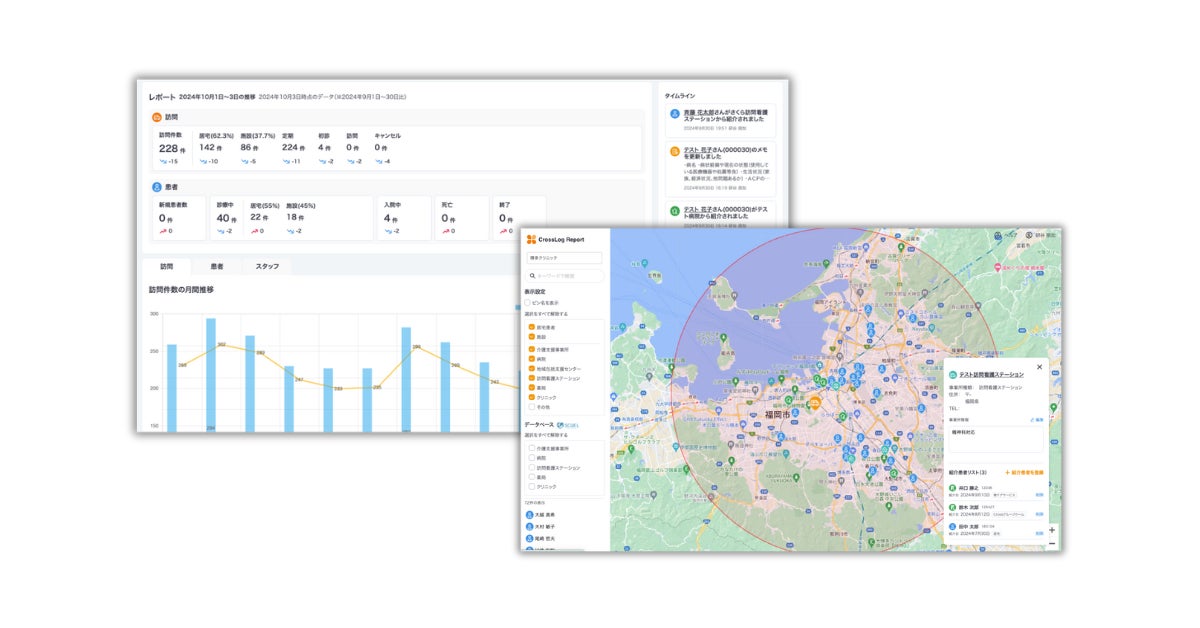Open the clinic selector dropdown in sidebar
The width and height of the screenshot is (1200, 628).
point(564,258)
